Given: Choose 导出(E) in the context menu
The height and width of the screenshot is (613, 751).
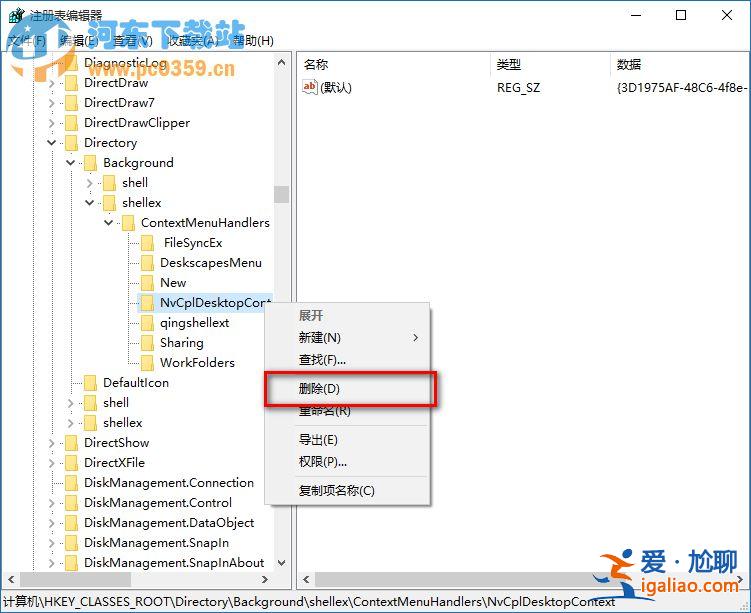Looking at the screenshot, I should [x=349, y=440].
